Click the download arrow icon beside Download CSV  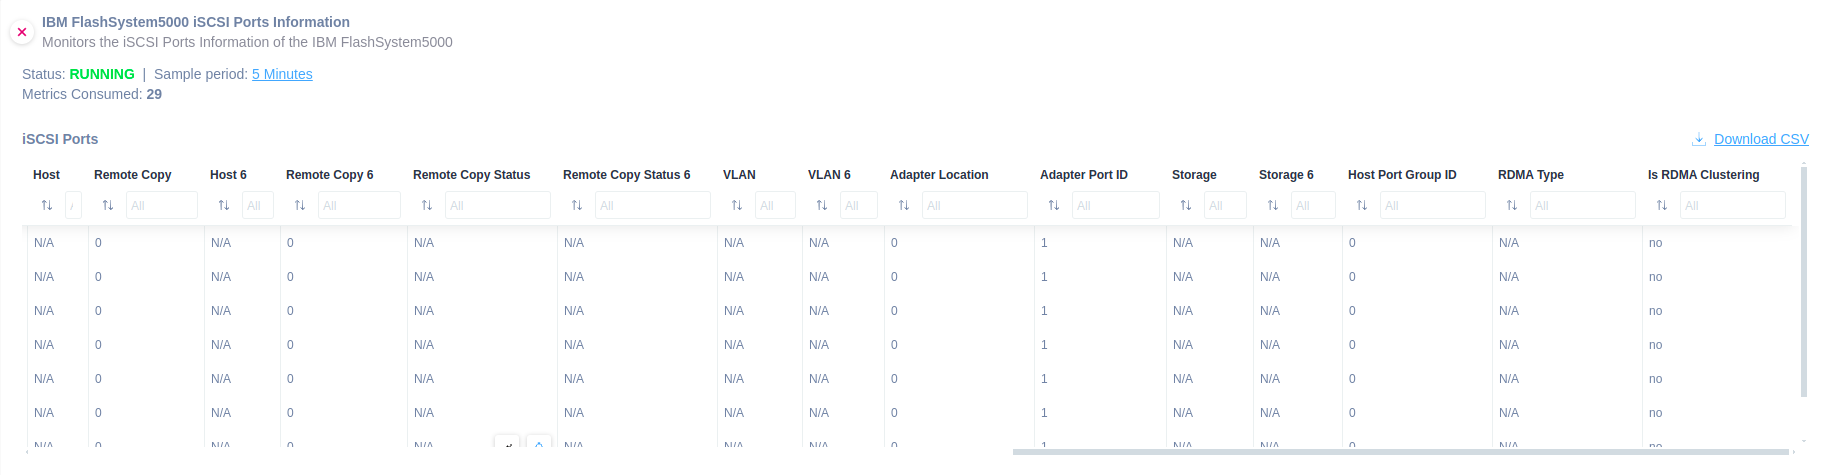1698,139
